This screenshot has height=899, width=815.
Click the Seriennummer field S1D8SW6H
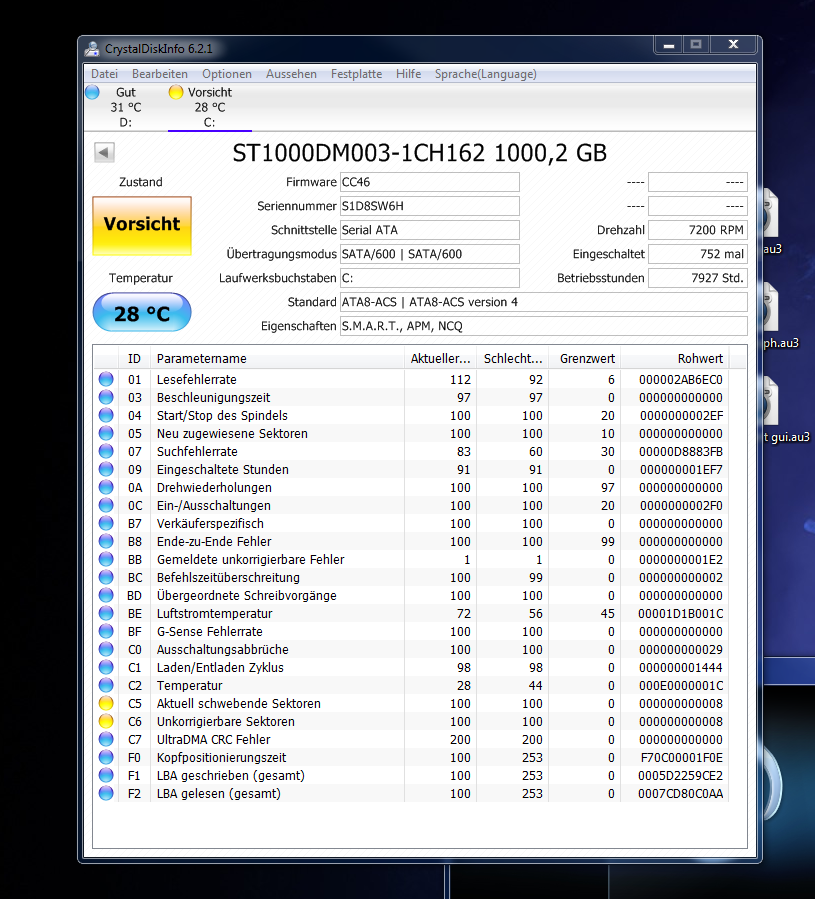pyautogui.click(x=430, y=206)
